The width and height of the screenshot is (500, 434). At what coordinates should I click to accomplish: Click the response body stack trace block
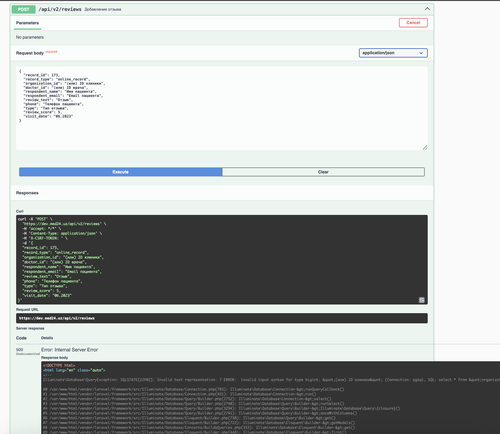pos(270,397)
